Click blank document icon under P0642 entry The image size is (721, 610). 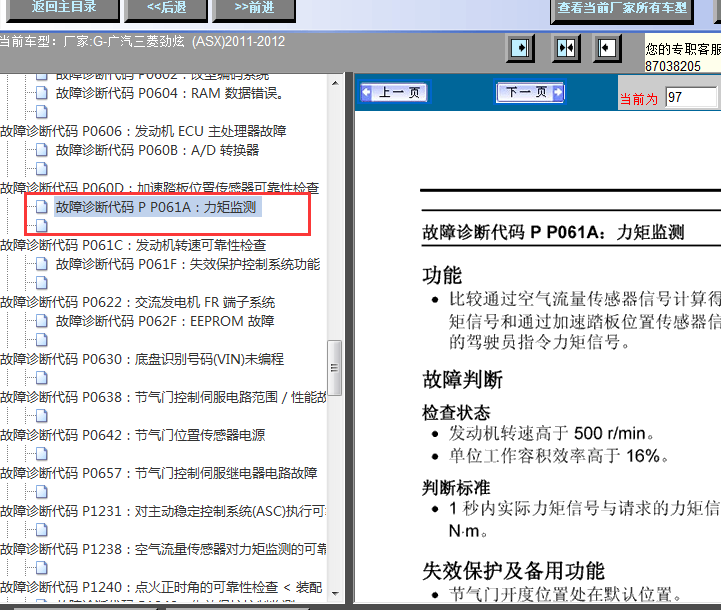coord(42,455)
